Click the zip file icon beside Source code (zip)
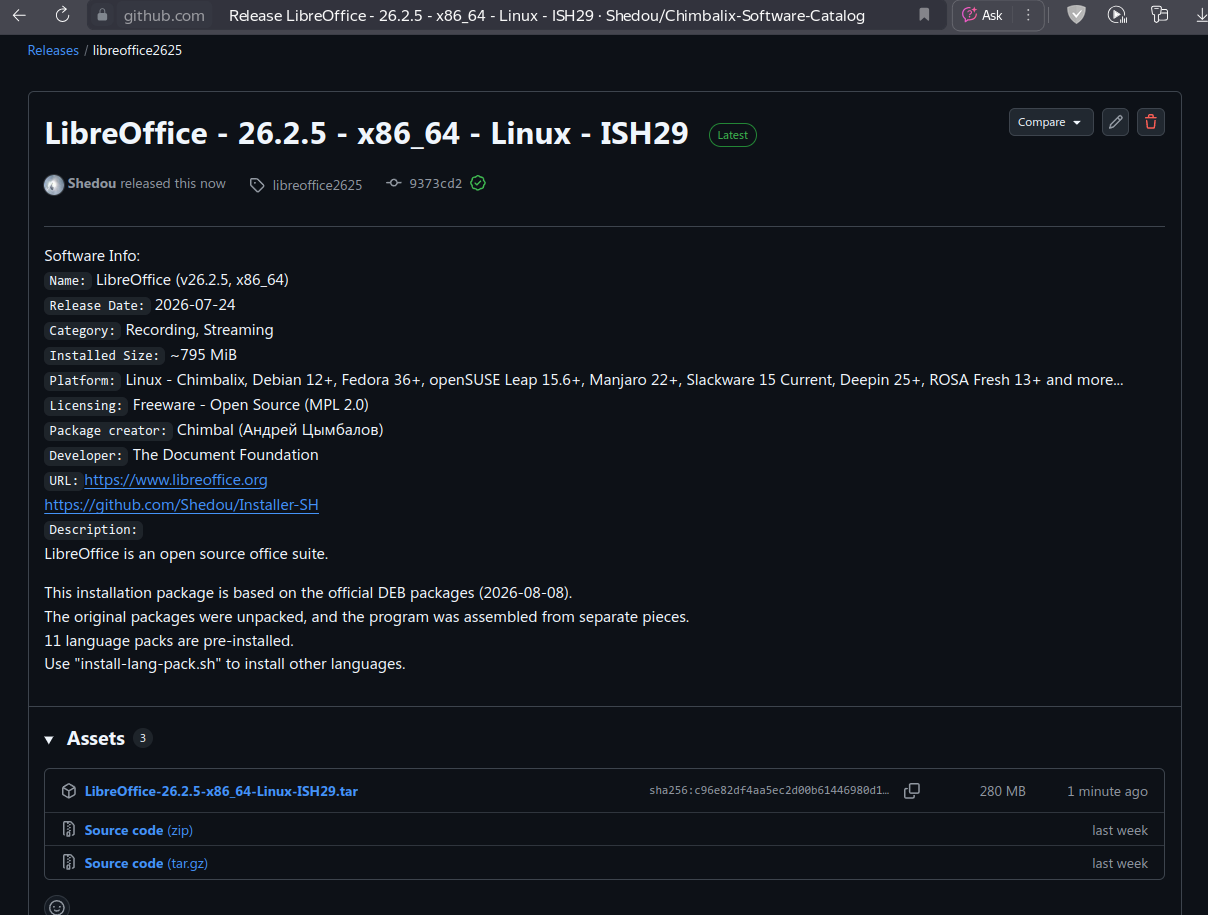Viewport: 1208px width, 915px height. tap(69, 830)
